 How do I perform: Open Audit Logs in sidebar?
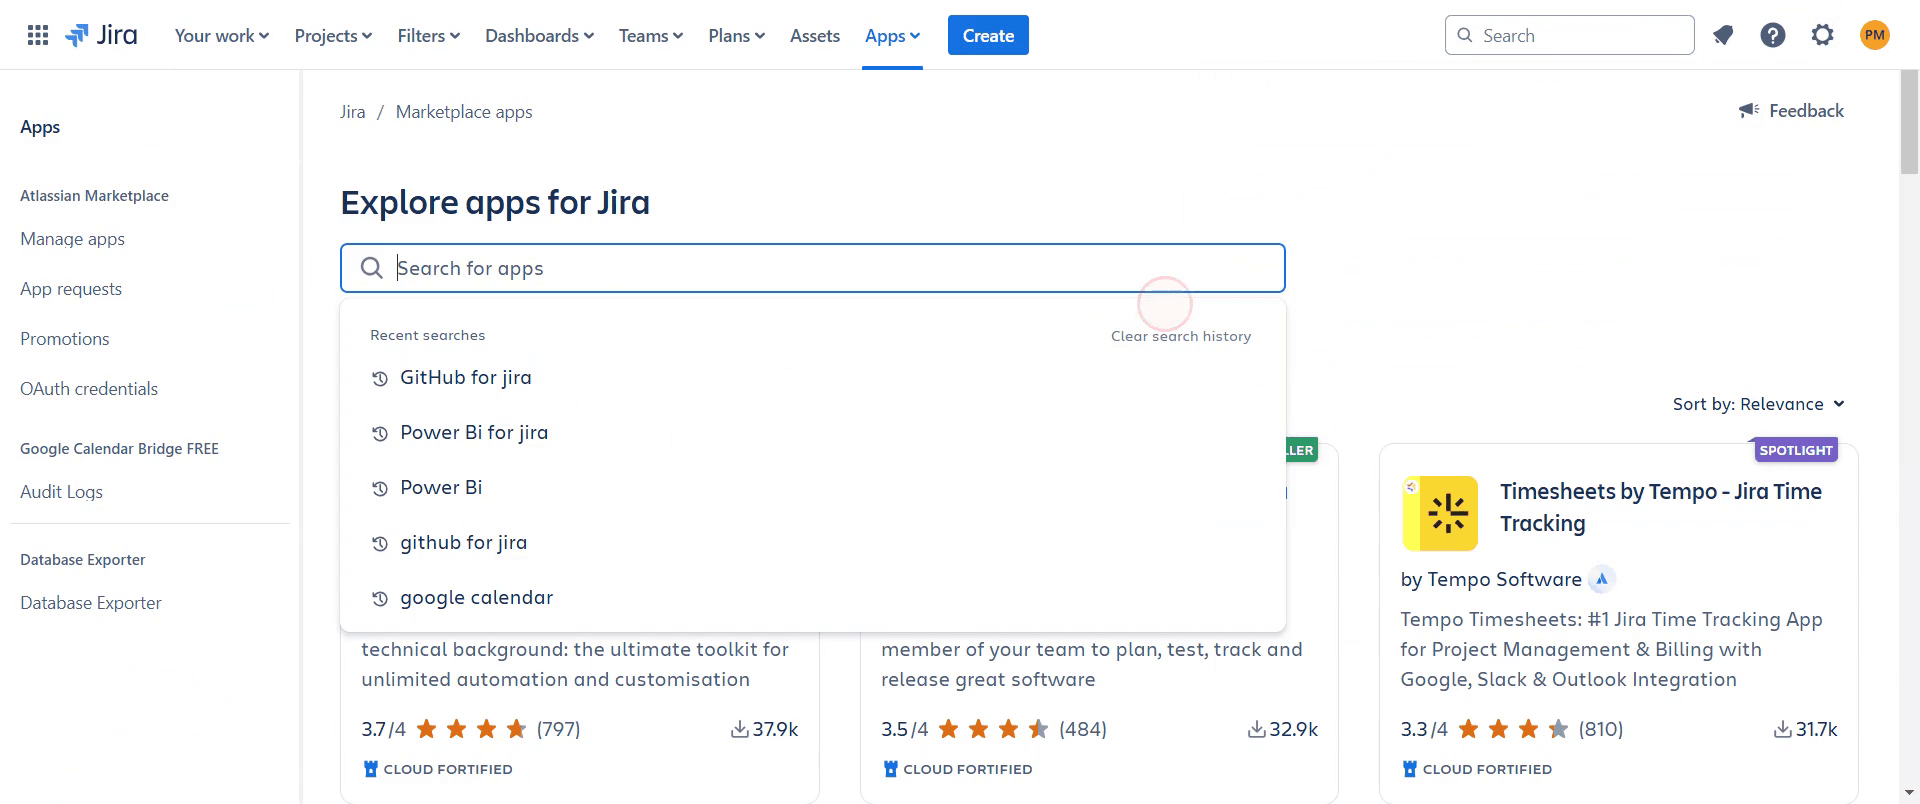(61, 492)
